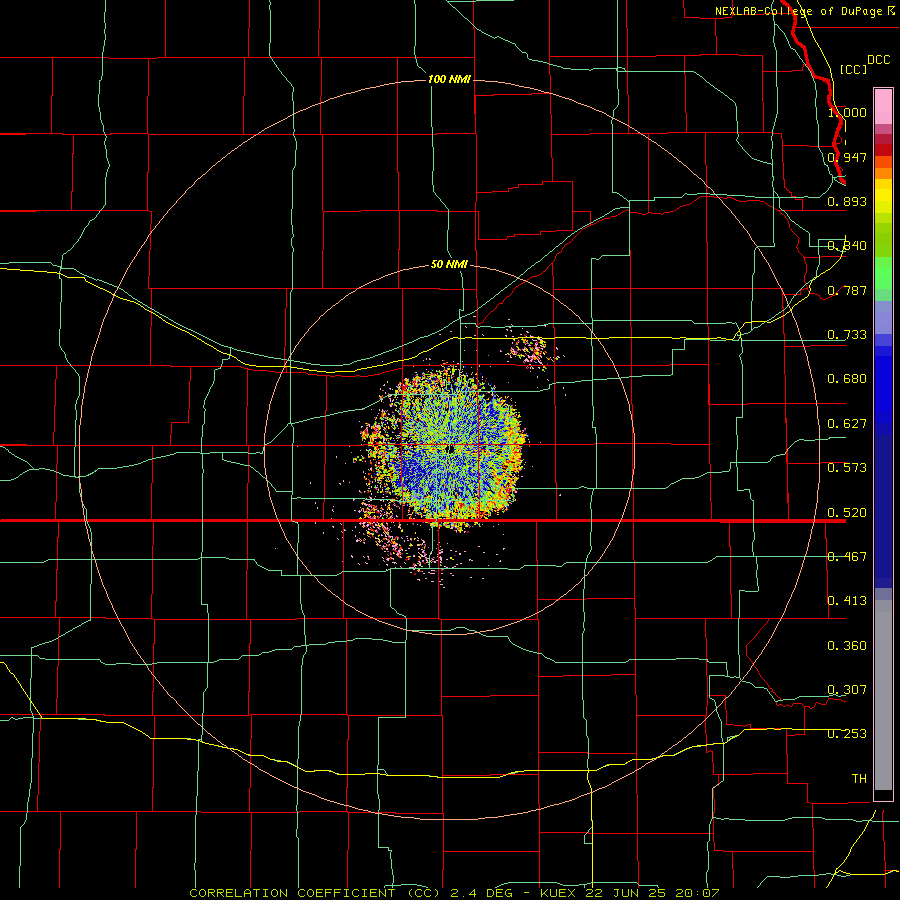Image resolution: width=900 pixels, height=900 pixels.
Task: Click the KUEX station identifier
Action: click(x=560, y=893)
